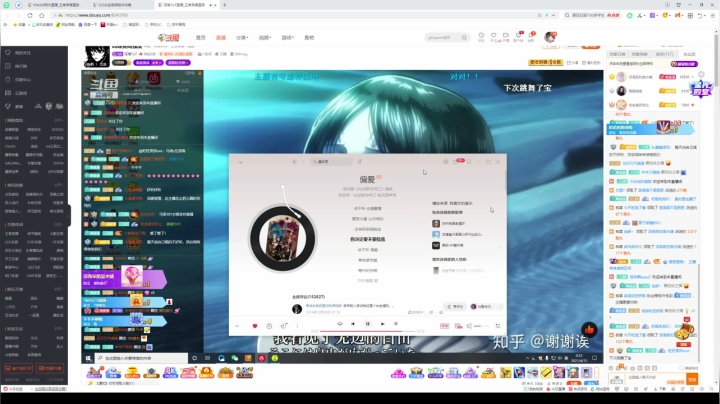The height and width of the screenshot is (404, 720).
Task: Open the 鱼吧 menu item
Action: click(309, 38)
